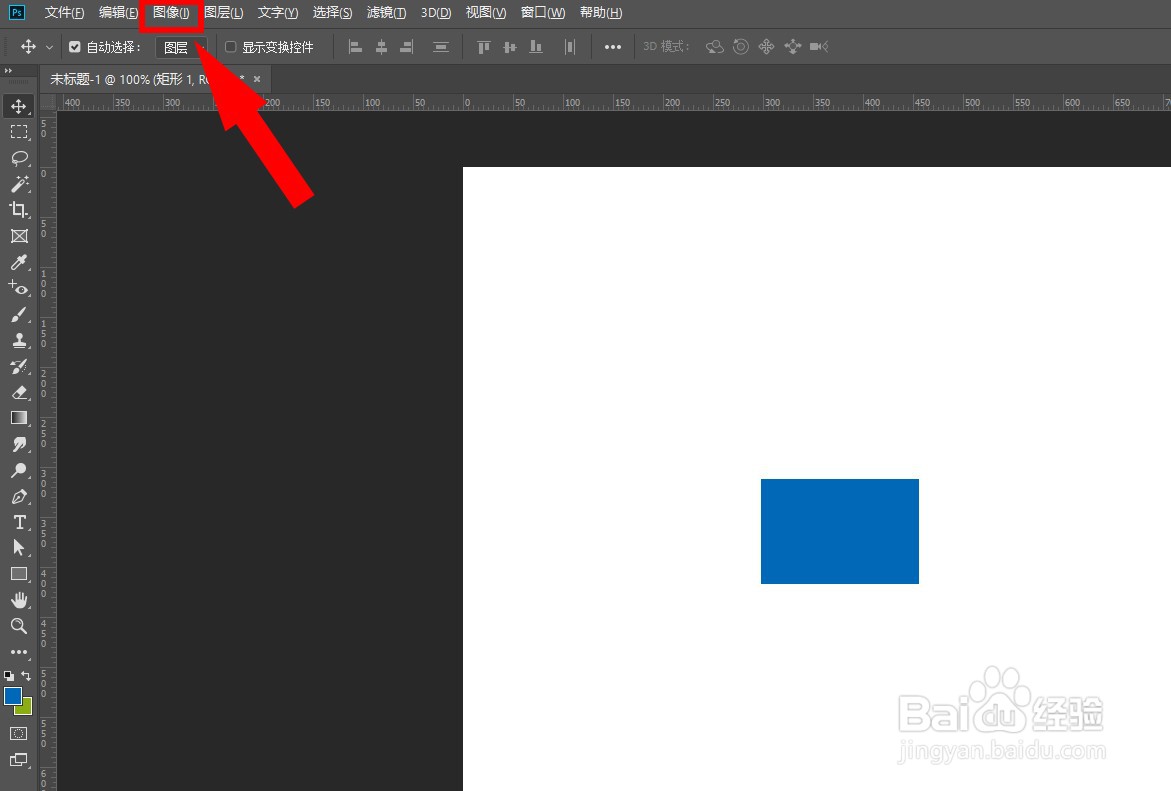Select the Path Selection tool
This screenshot has width=1171, height=791.
click(19, 548)
